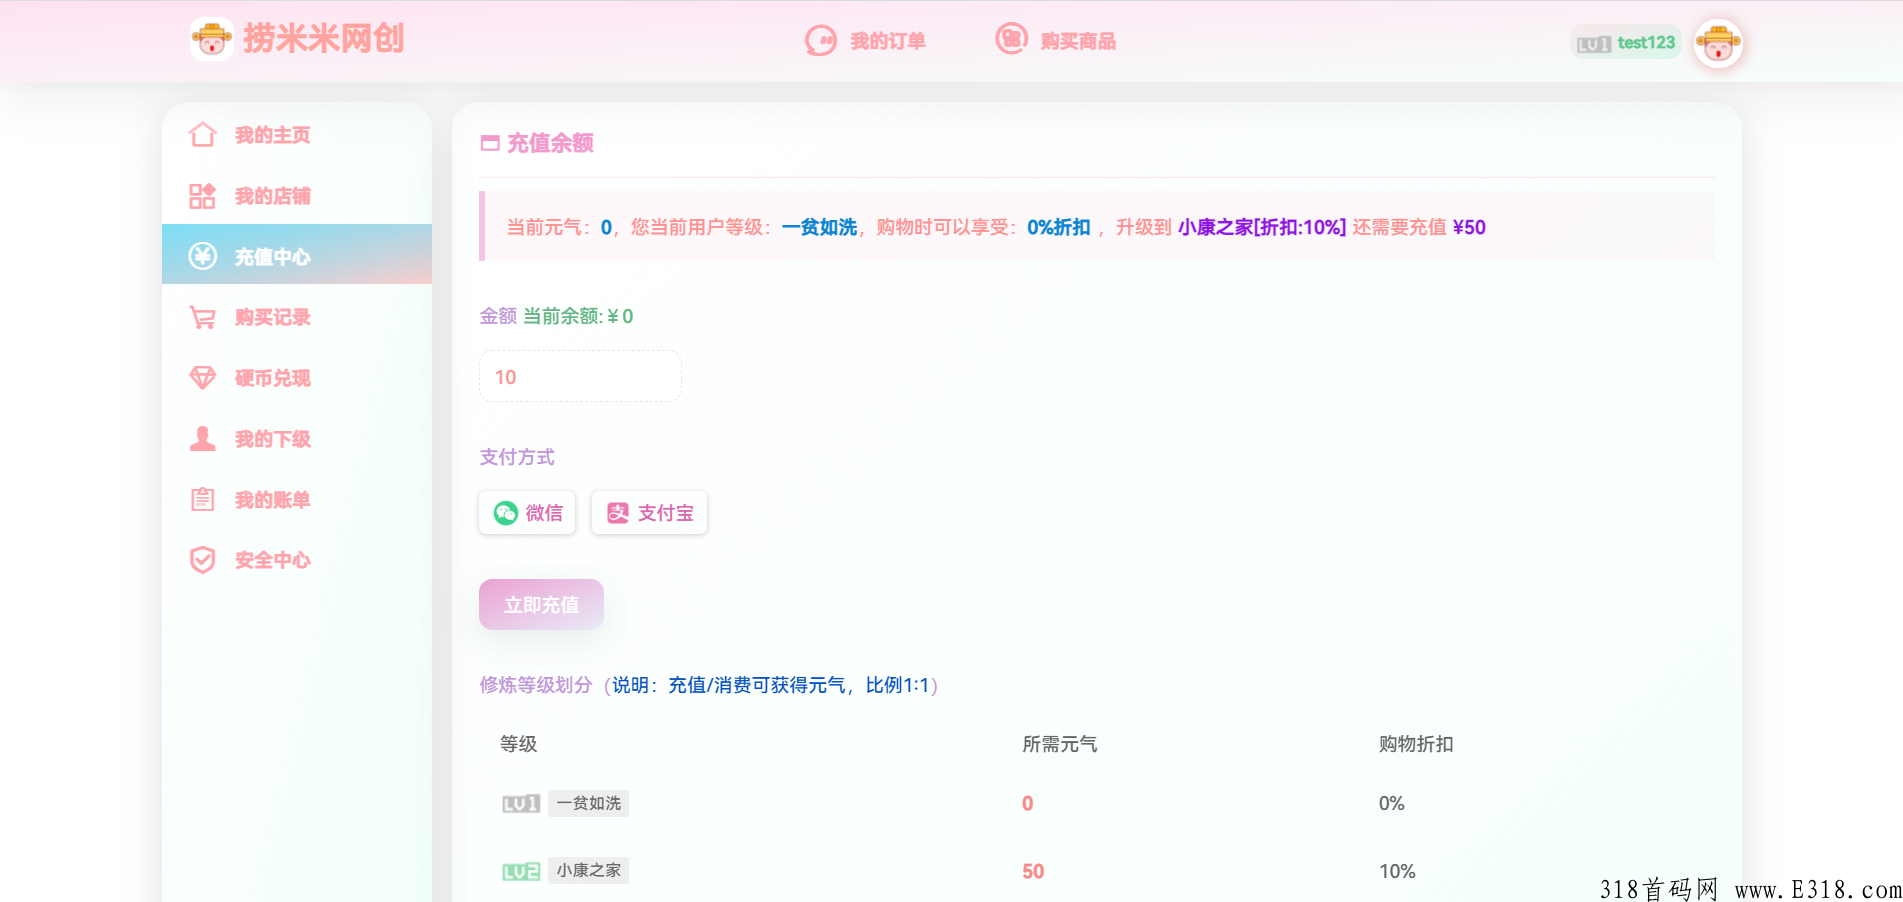
Task: Click the 一贫如洗 tag in level table
Action: [x=588, y=803]
